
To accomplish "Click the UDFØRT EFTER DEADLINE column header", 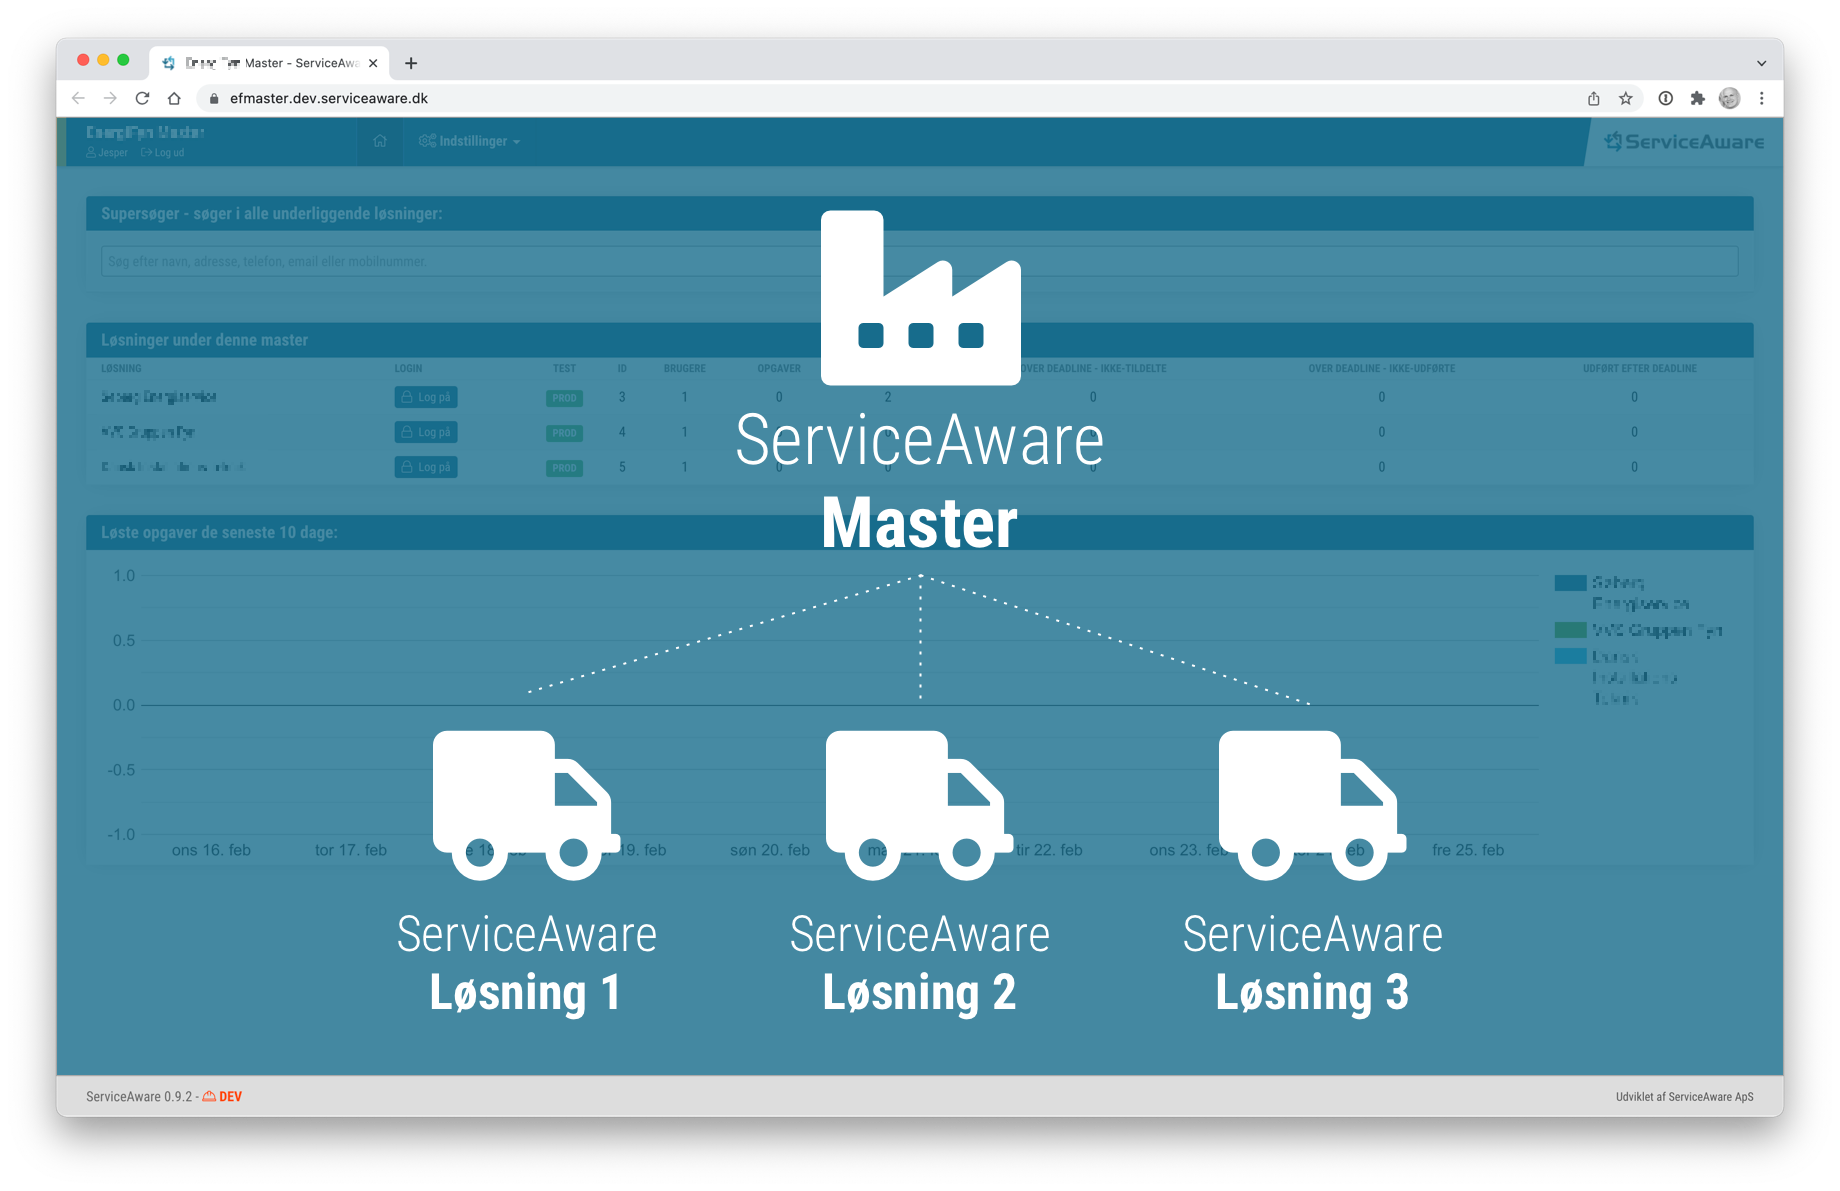I will (1639, 368).
